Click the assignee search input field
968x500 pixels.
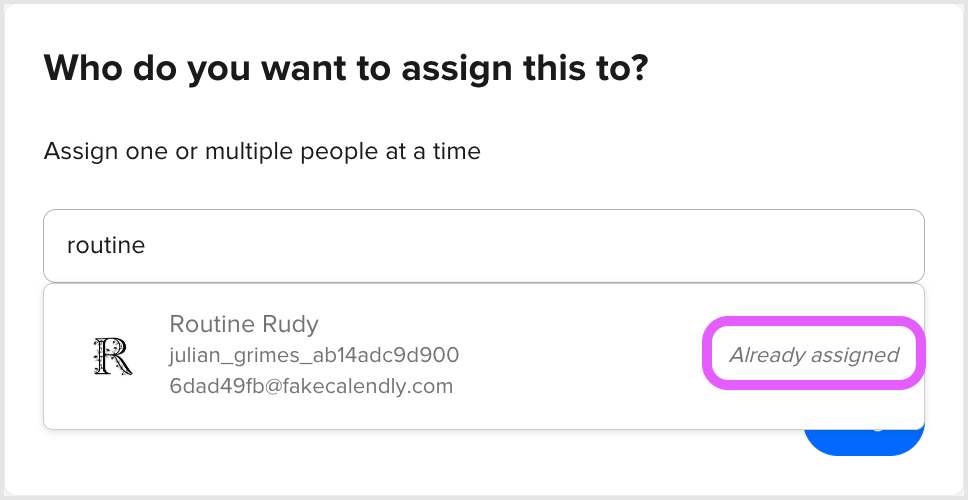483,246
